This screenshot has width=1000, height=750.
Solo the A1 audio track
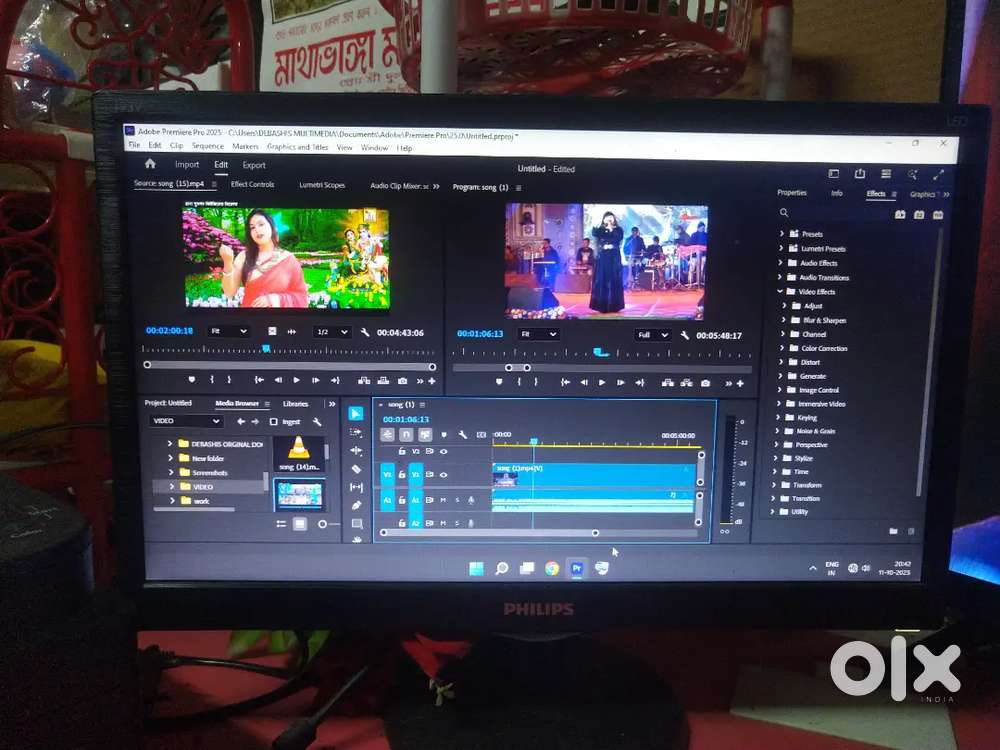coord(456,500)
